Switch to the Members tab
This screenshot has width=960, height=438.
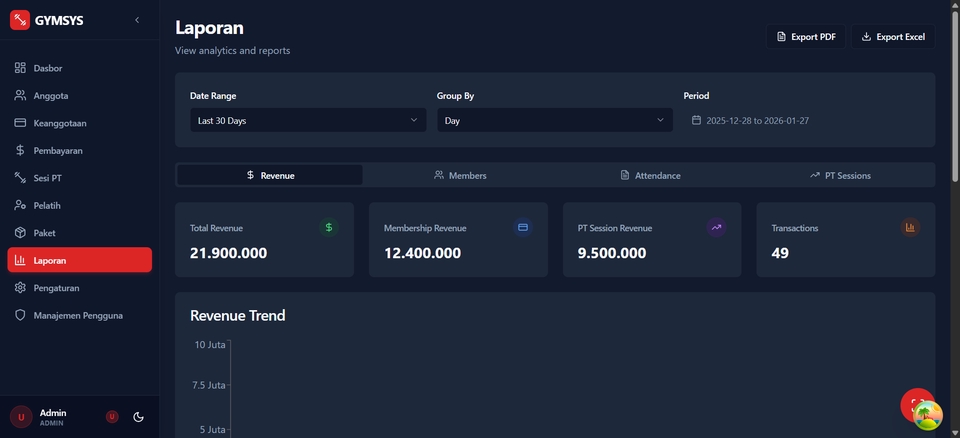[460, 175]
